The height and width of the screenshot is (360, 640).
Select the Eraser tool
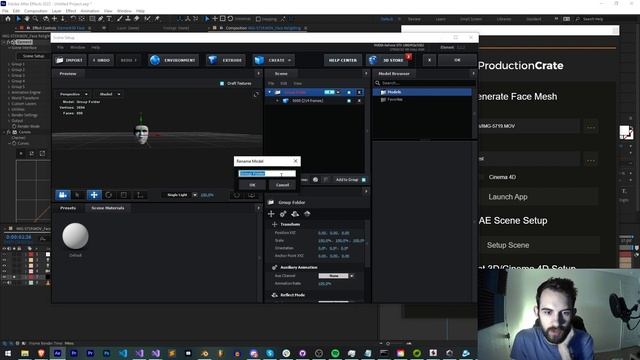tap(137, 19)
